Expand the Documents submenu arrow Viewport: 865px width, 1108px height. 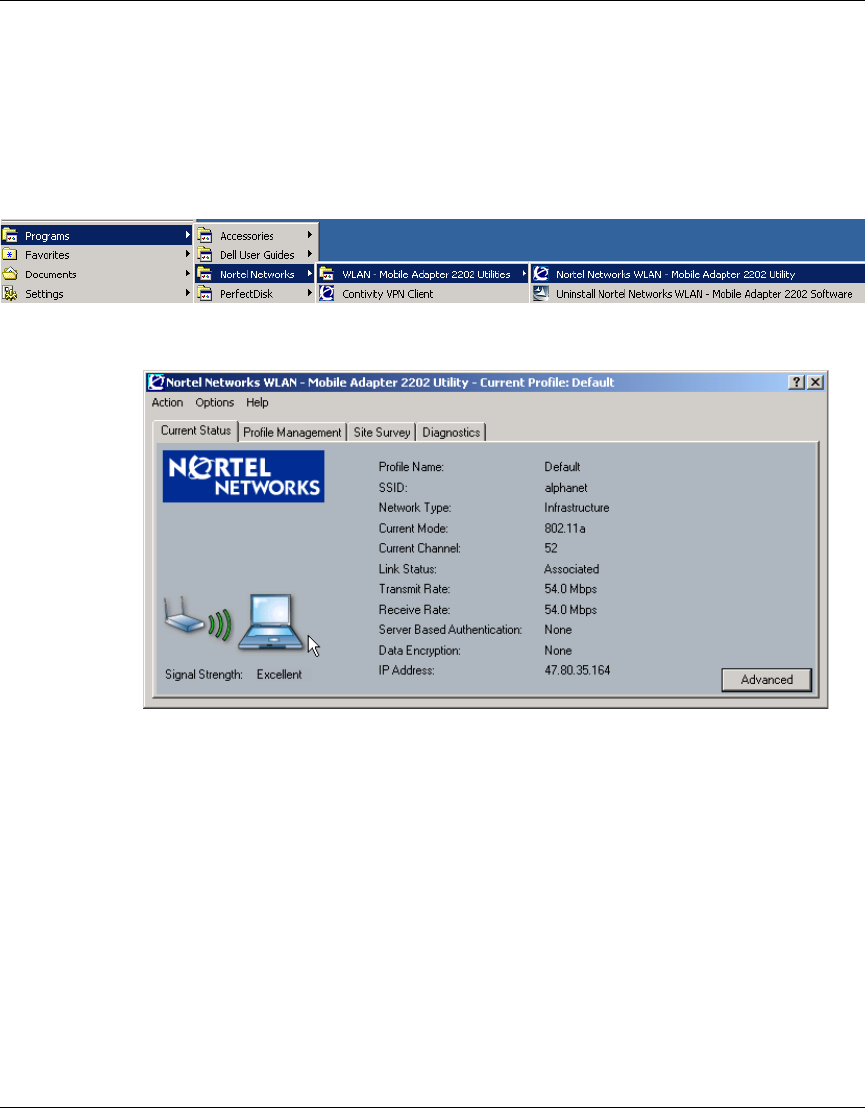[x=188, y=273]
